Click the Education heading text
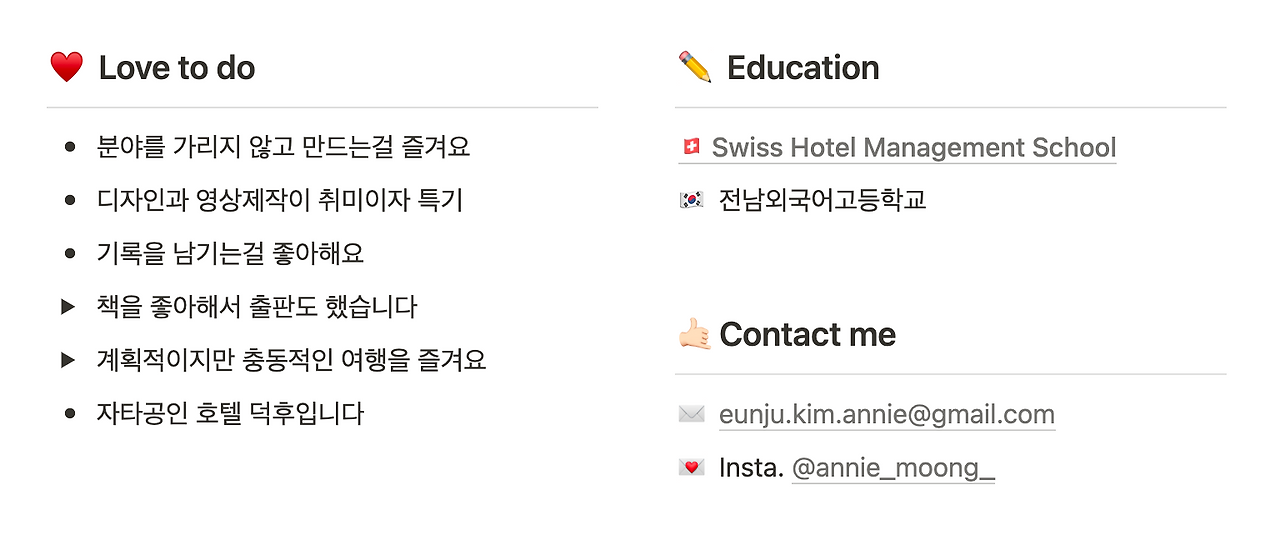The height and width of the screenshot is (540, 1280). click(x=803, y=68)
